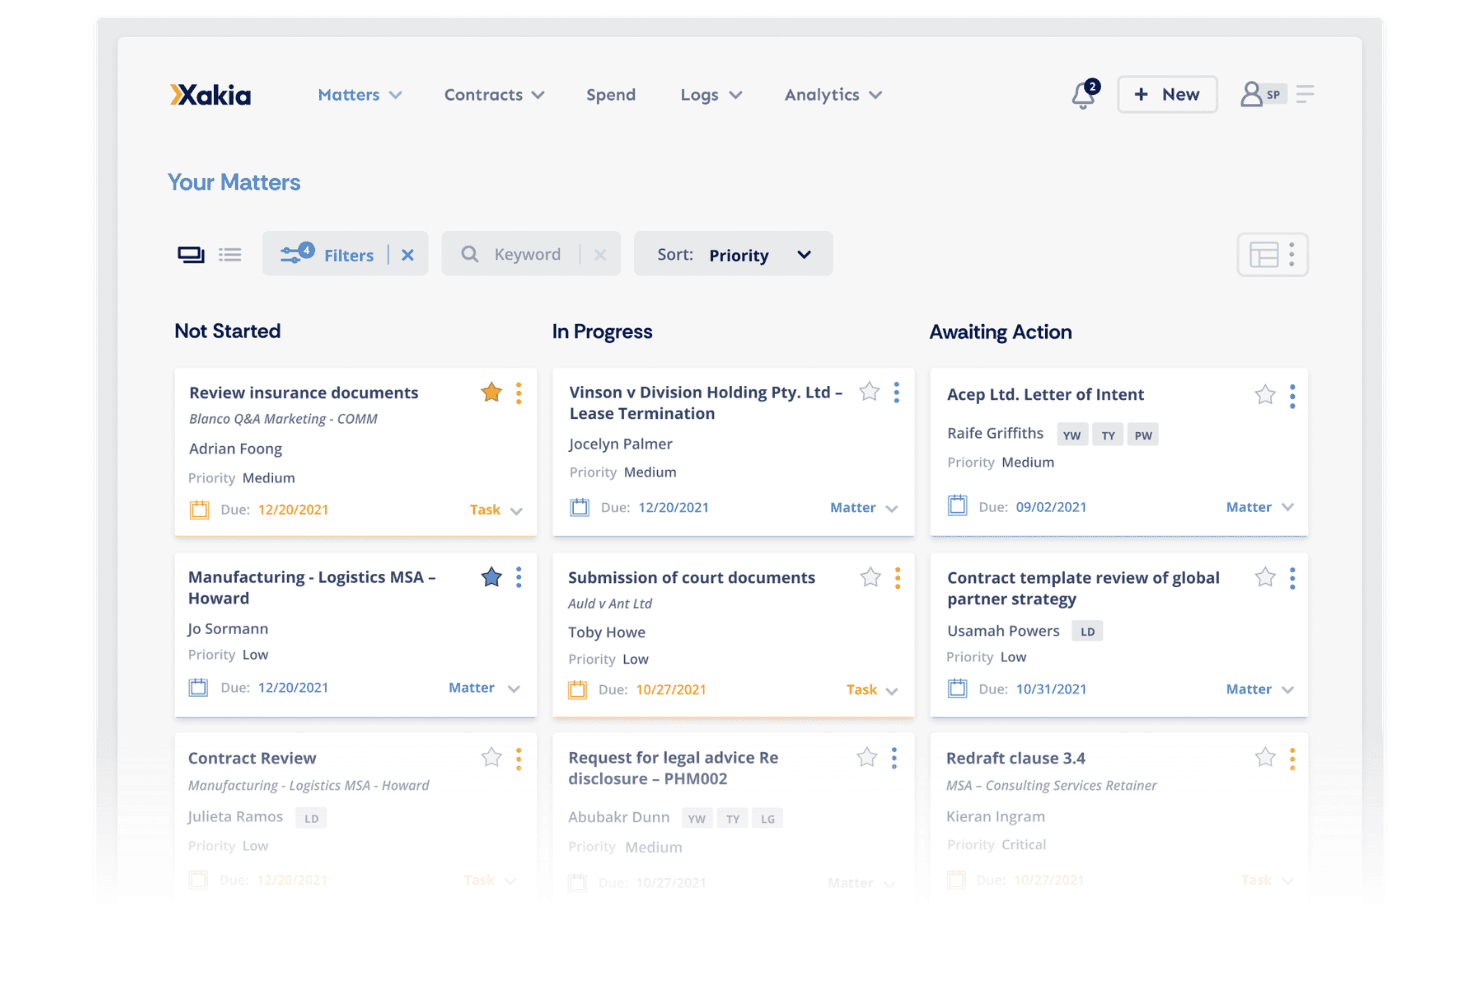Open the Analytics menu
1480x987 pixels.
pos(833,95)
